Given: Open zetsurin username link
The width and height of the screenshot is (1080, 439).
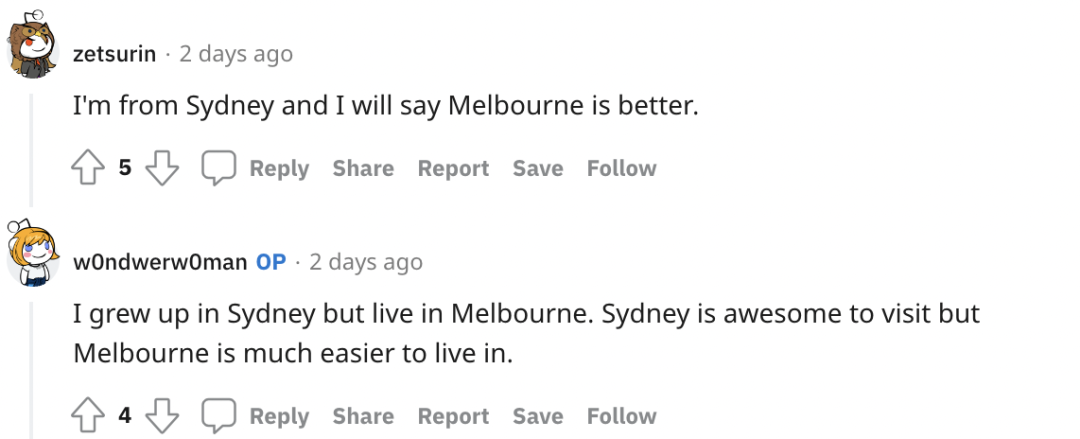Looking at the screenshot, I should click(114, 54).
